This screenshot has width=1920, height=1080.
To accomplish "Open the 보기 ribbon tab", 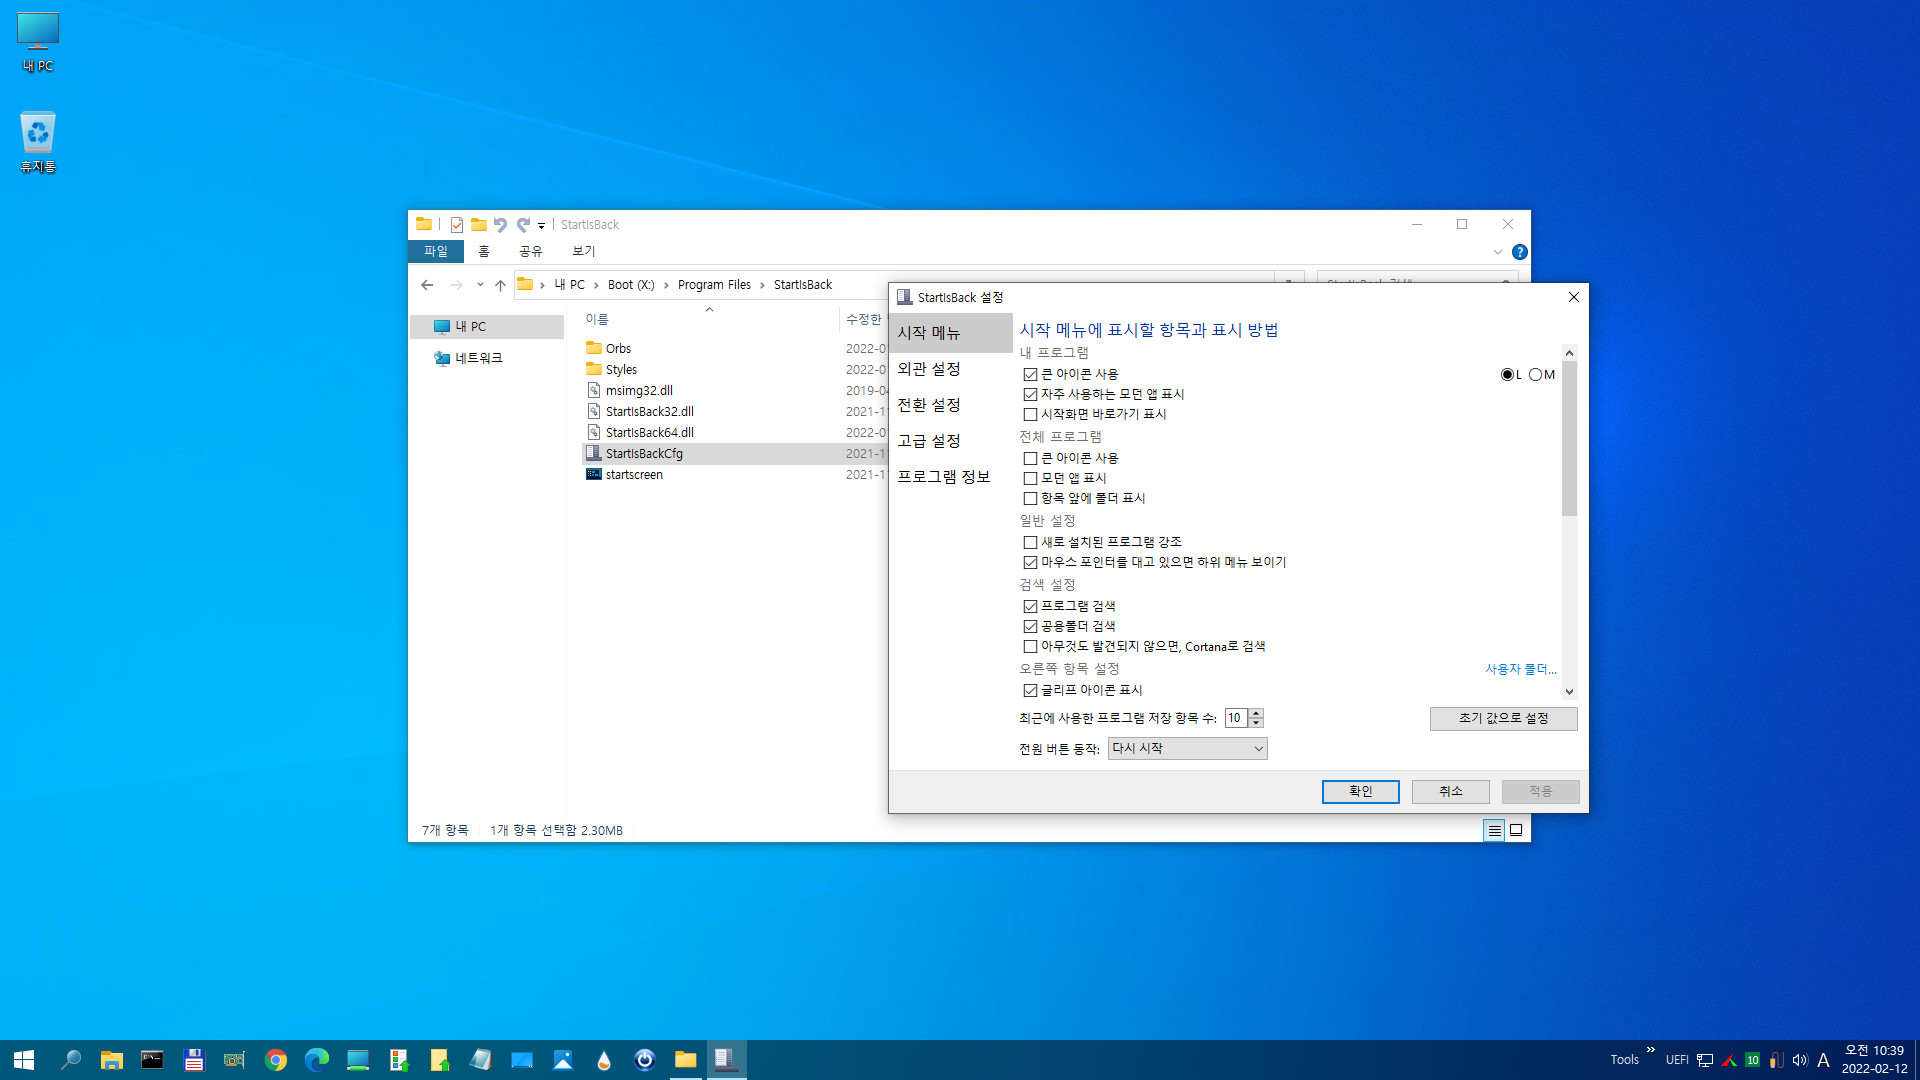I will tap(584, 251).
